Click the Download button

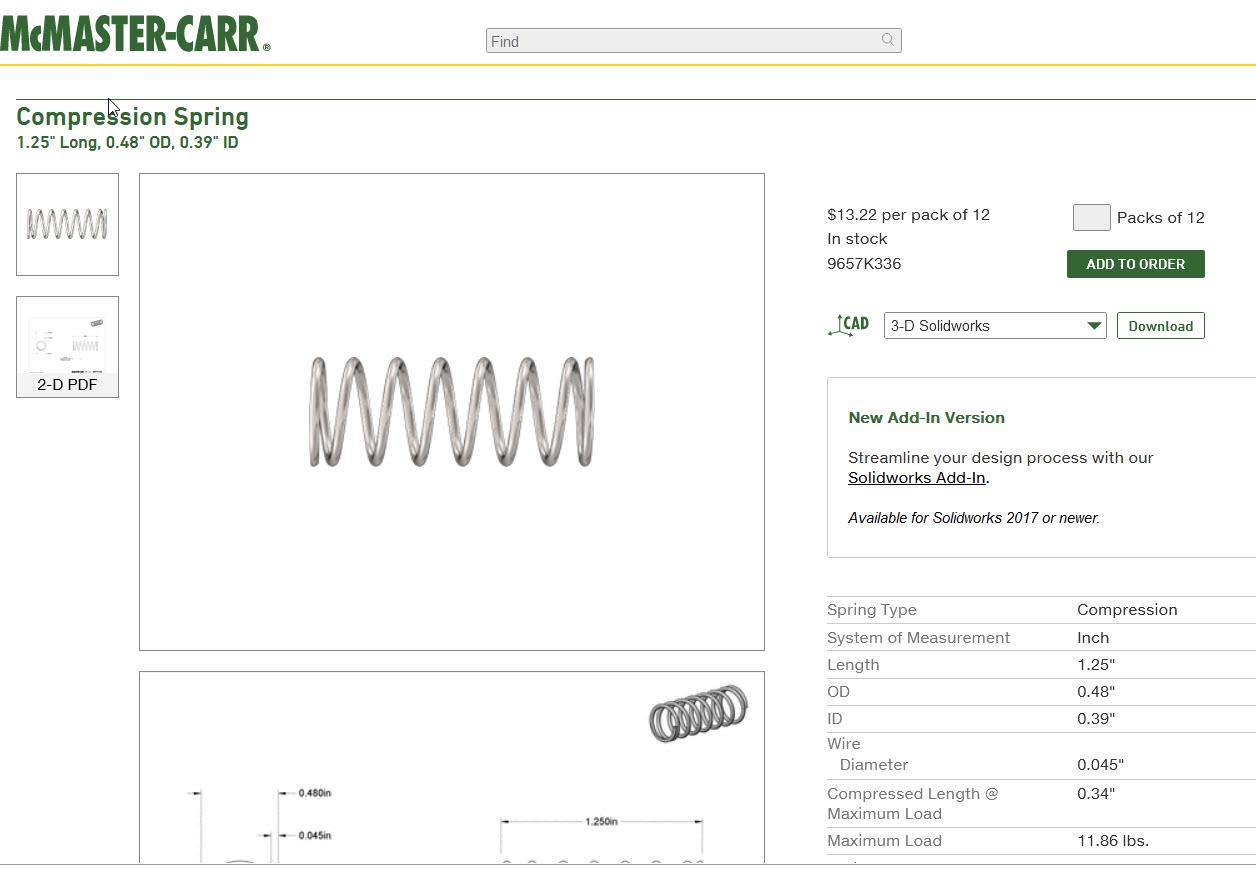[1160, 325]
